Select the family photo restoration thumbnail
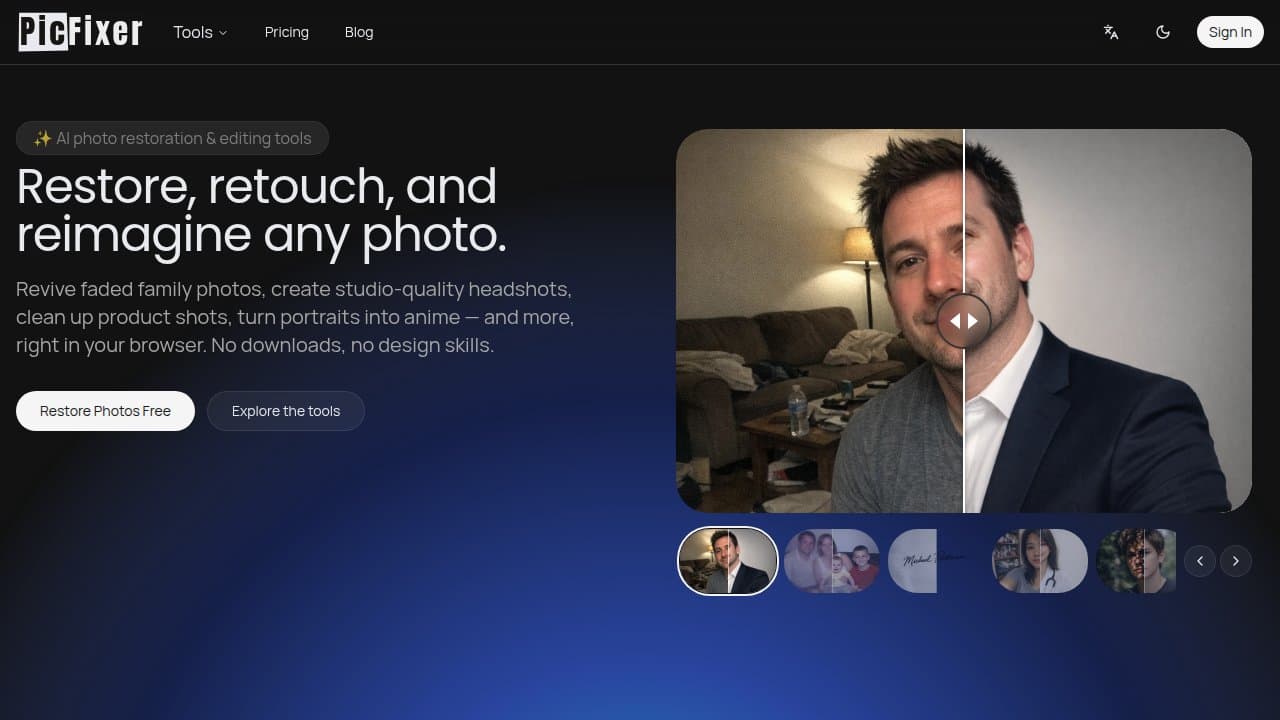Screen dimensions: 1280x720 (x=832, y=561)
